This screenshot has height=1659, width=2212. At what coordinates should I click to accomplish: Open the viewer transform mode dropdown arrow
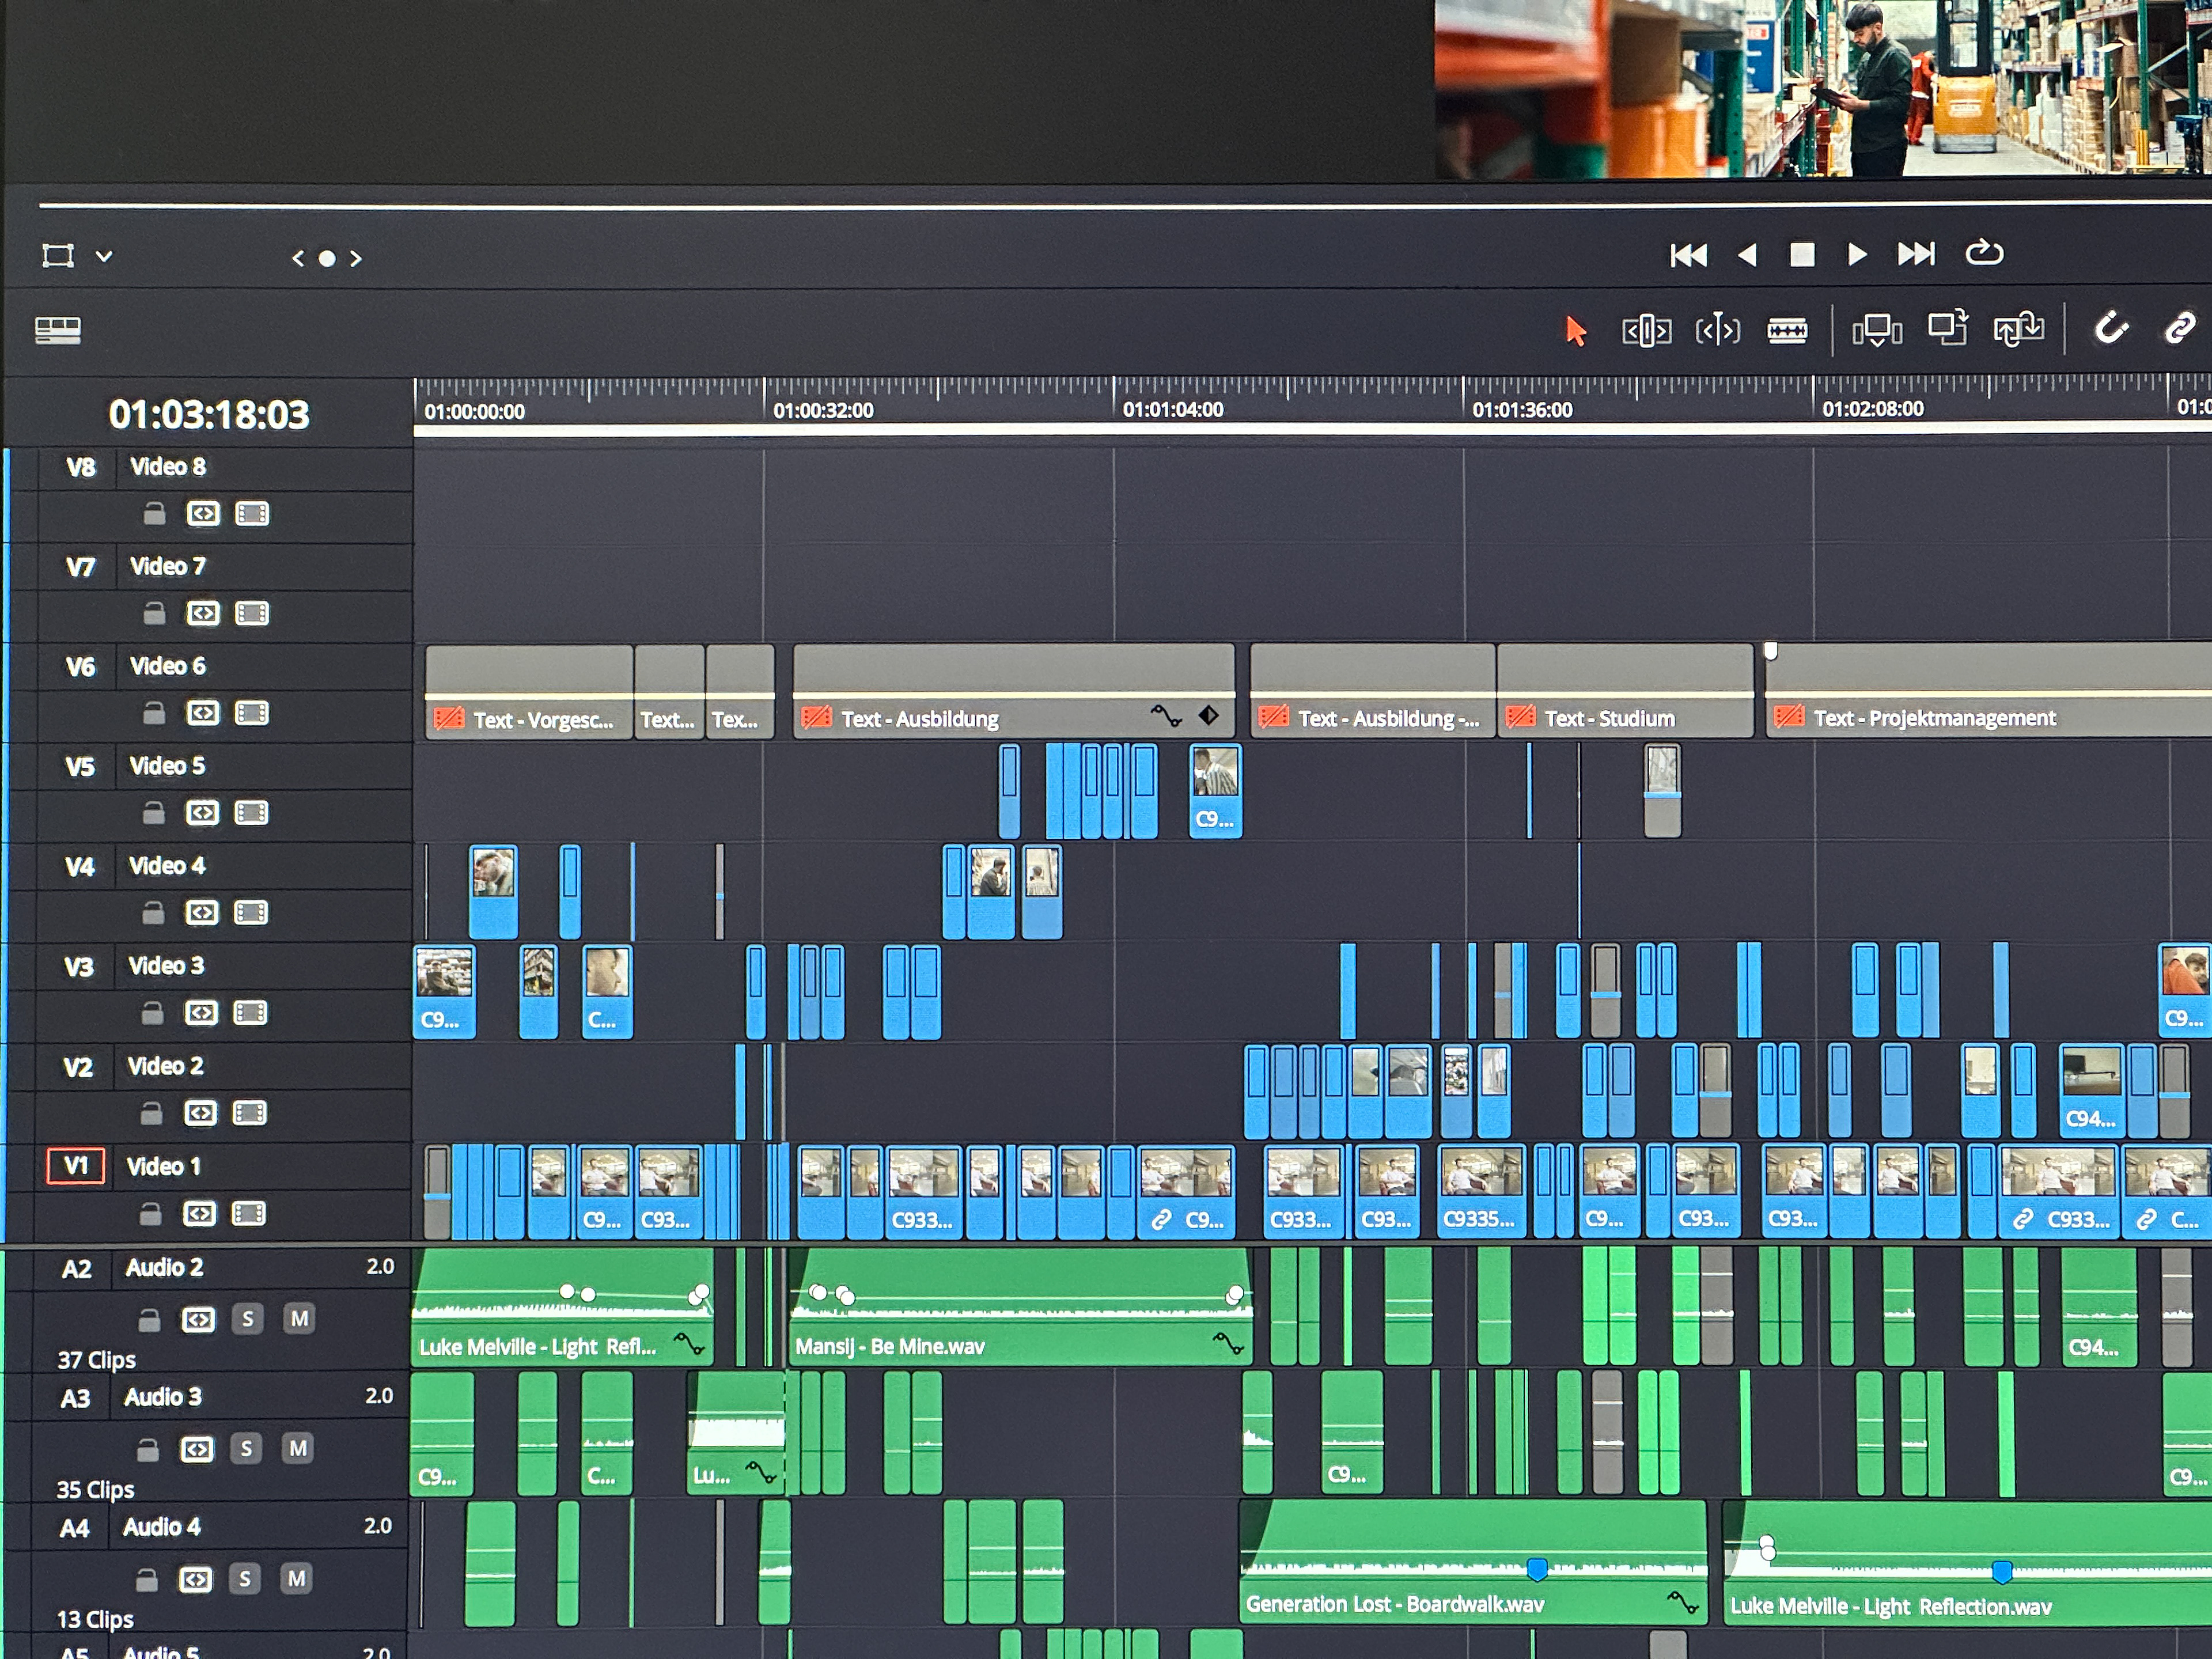pyautogui.click(x=104, y=257)
